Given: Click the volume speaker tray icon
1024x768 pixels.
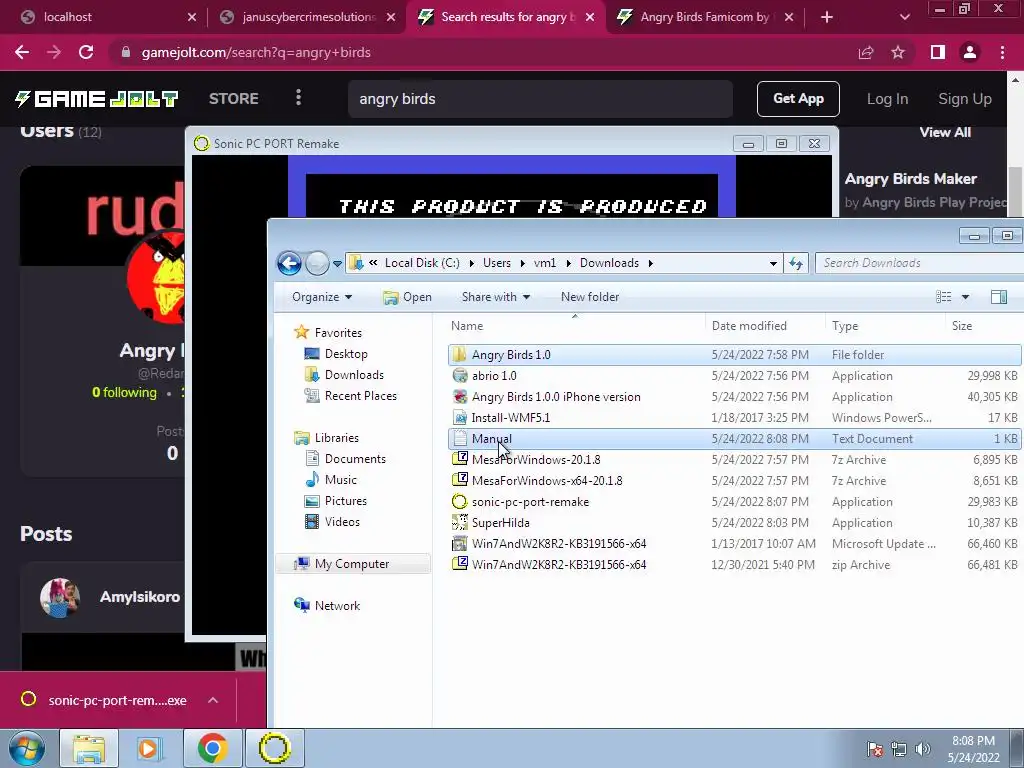Looking at the screenshot, I should point(922,749).
